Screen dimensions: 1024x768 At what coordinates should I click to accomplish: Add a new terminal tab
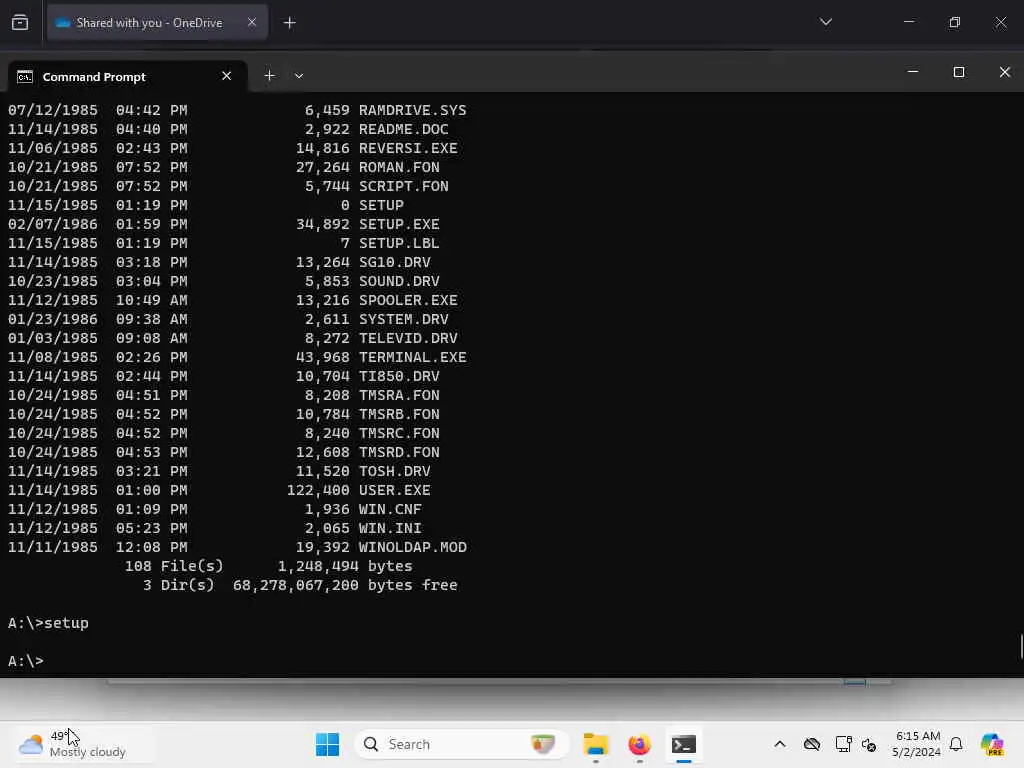tap(269, 76)
